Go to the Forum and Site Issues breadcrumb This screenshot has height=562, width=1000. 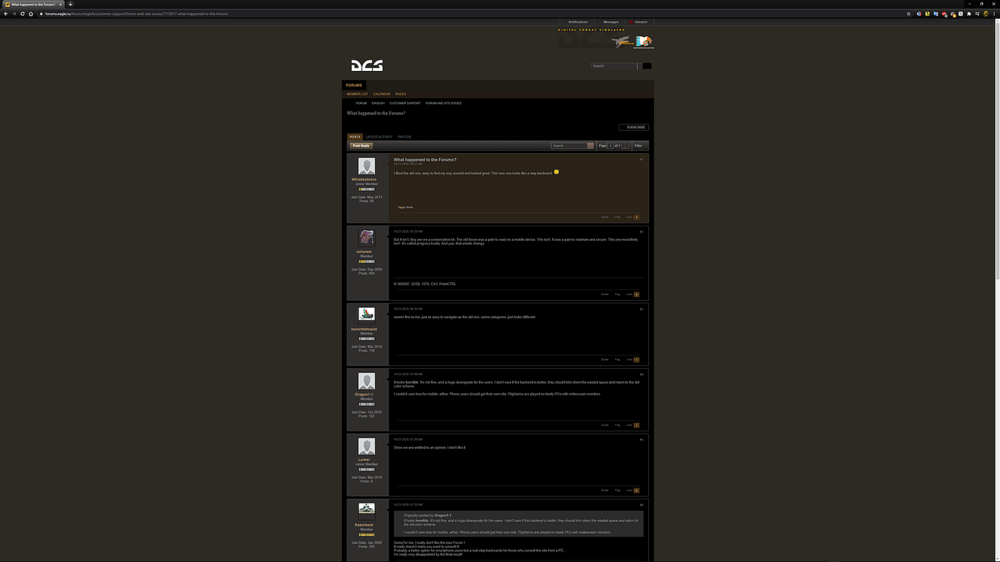point(443,103)
